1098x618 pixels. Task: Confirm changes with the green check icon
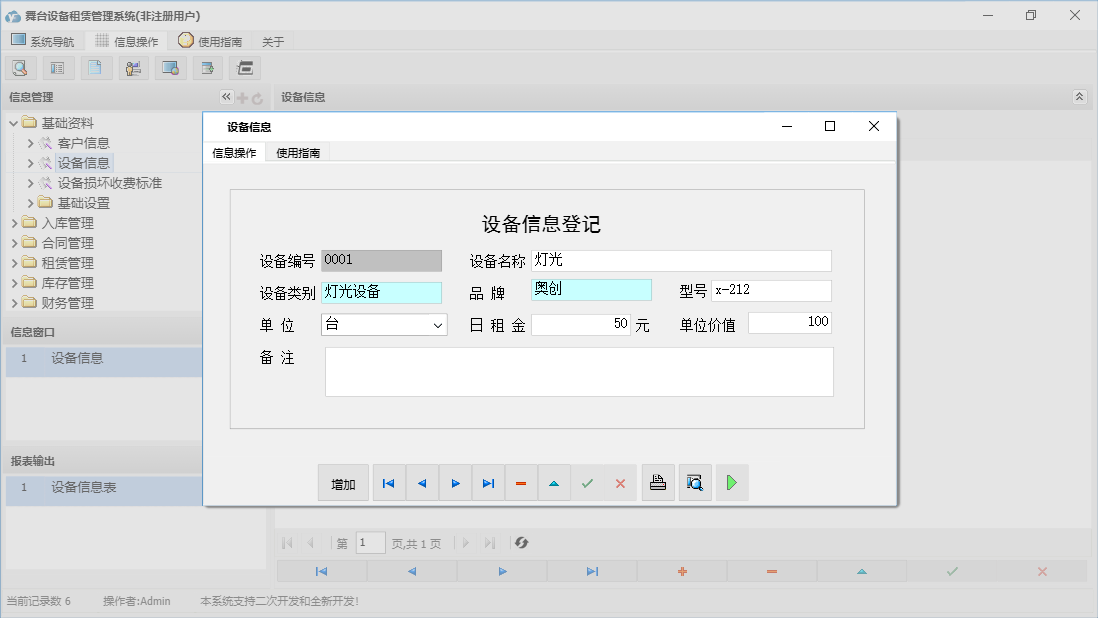[x=587, y=482]
